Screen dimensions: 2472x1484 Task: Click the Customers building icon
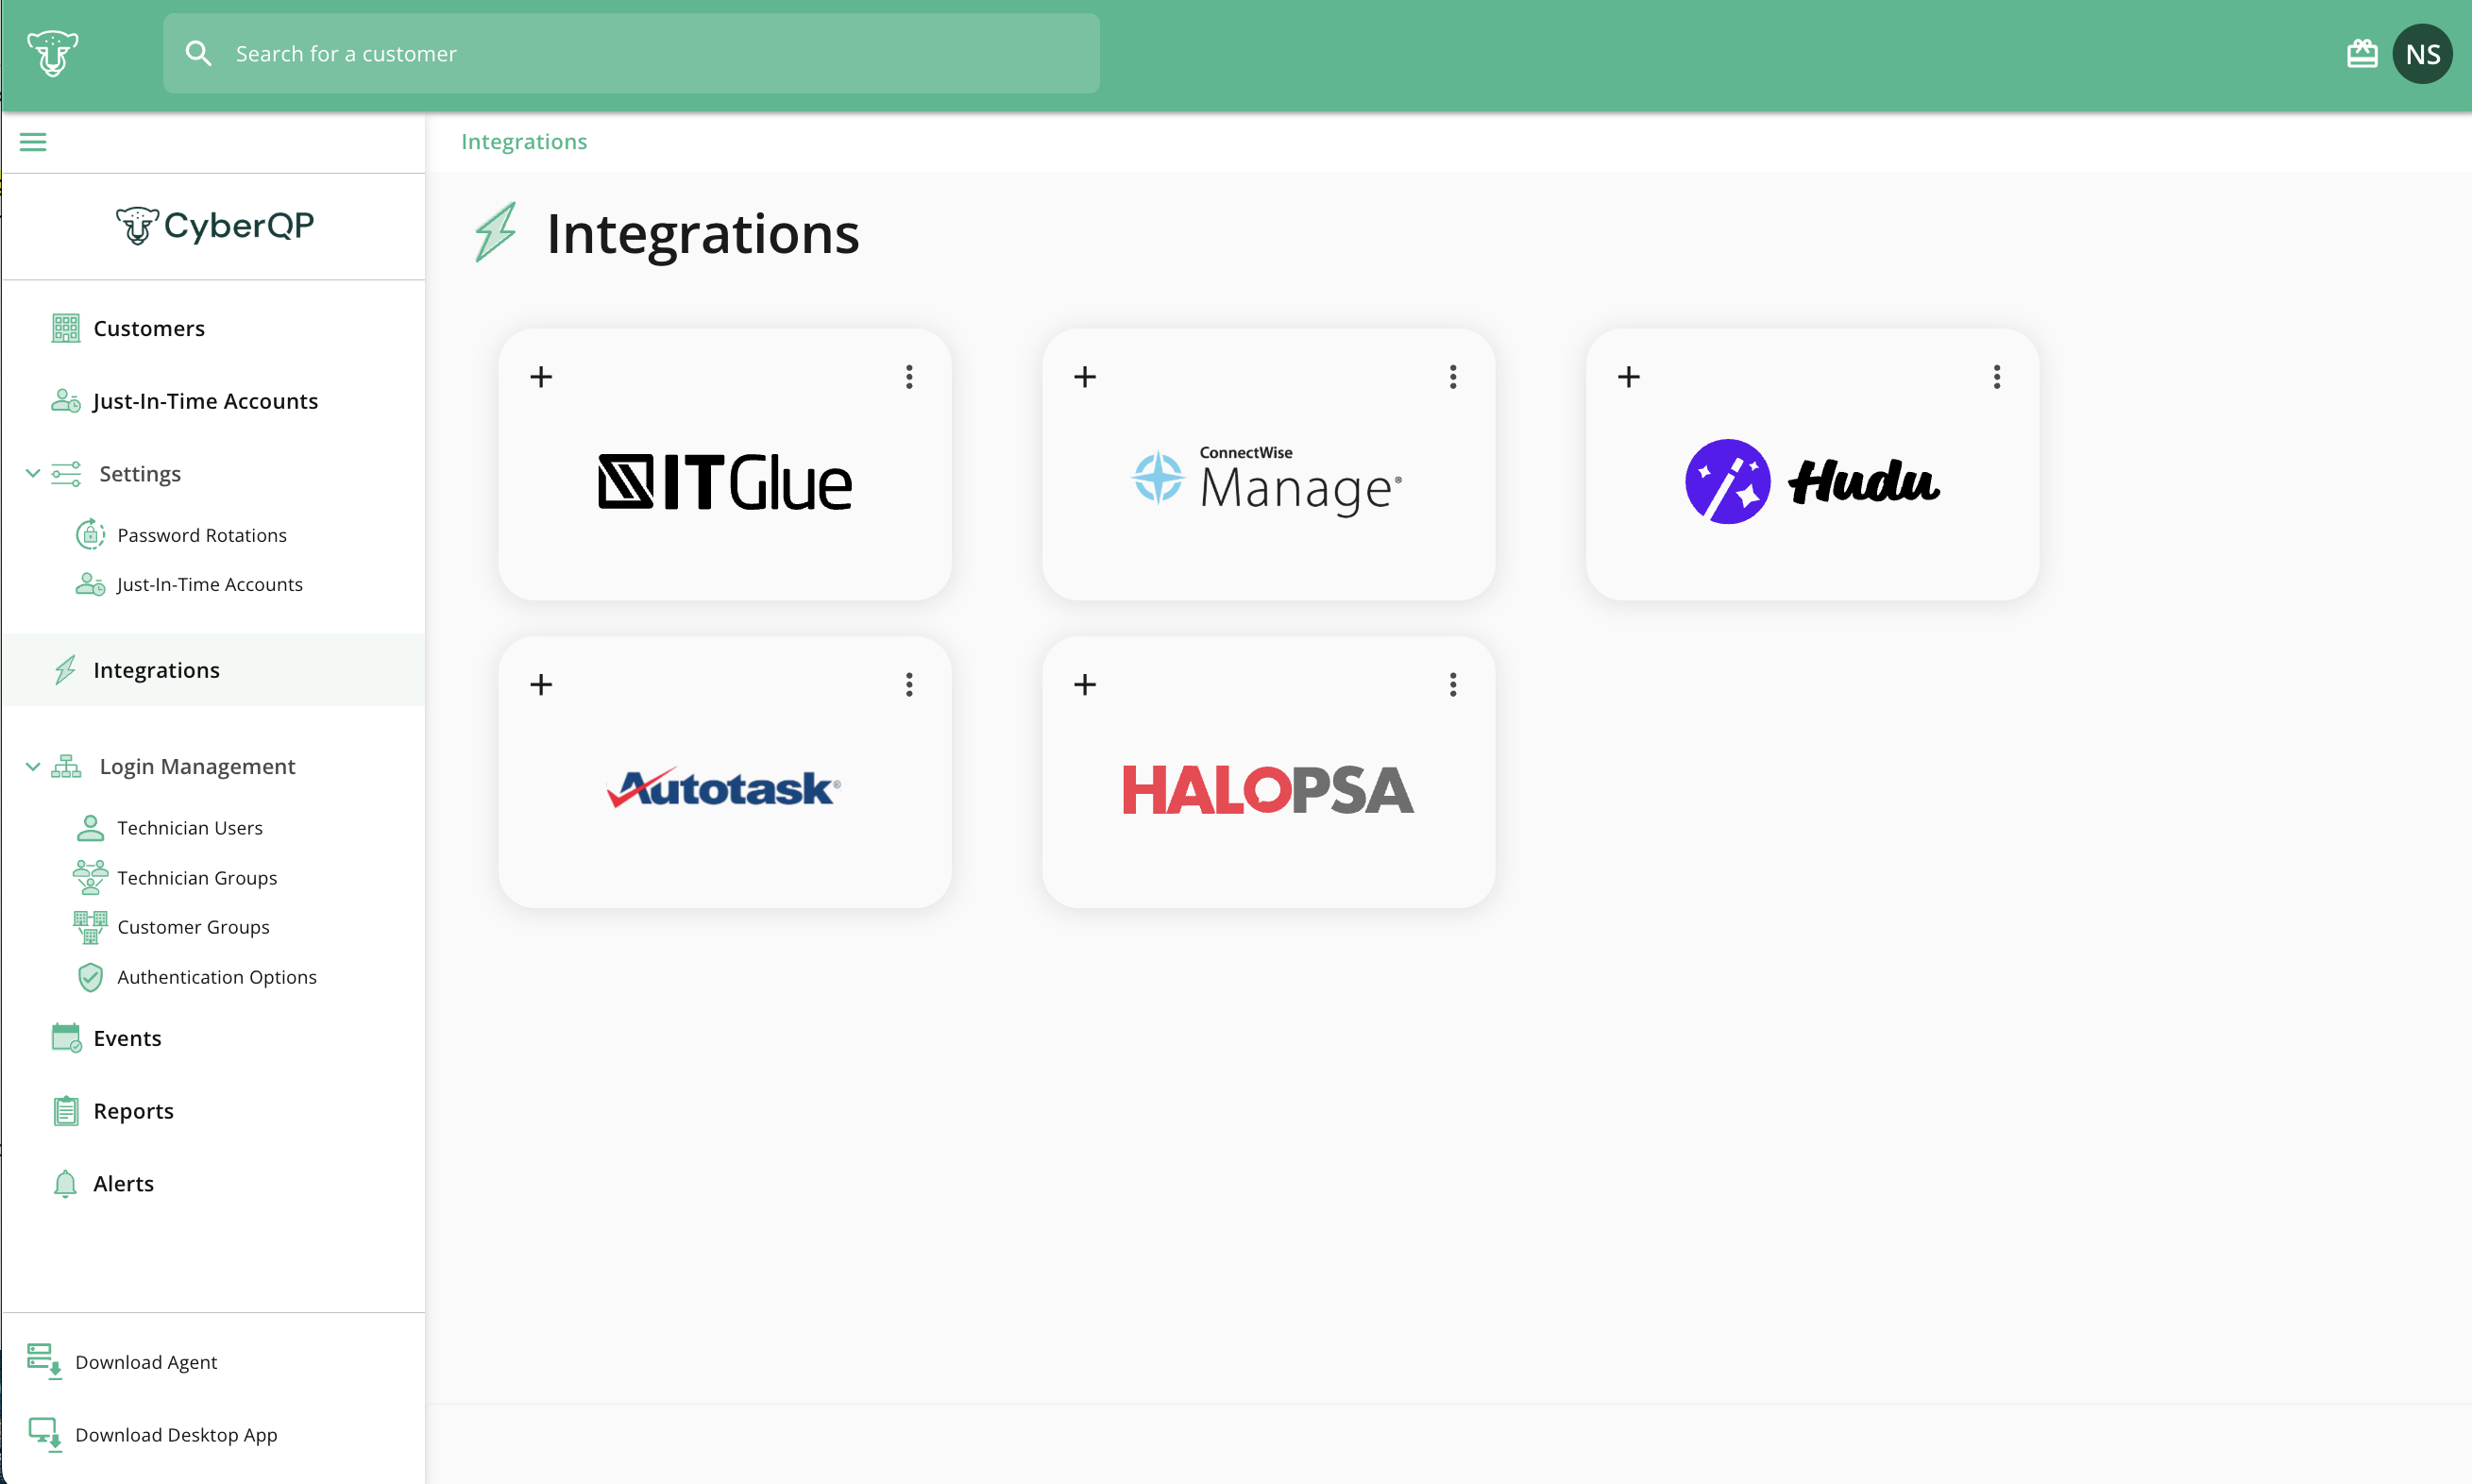click(x=66, y=328)
